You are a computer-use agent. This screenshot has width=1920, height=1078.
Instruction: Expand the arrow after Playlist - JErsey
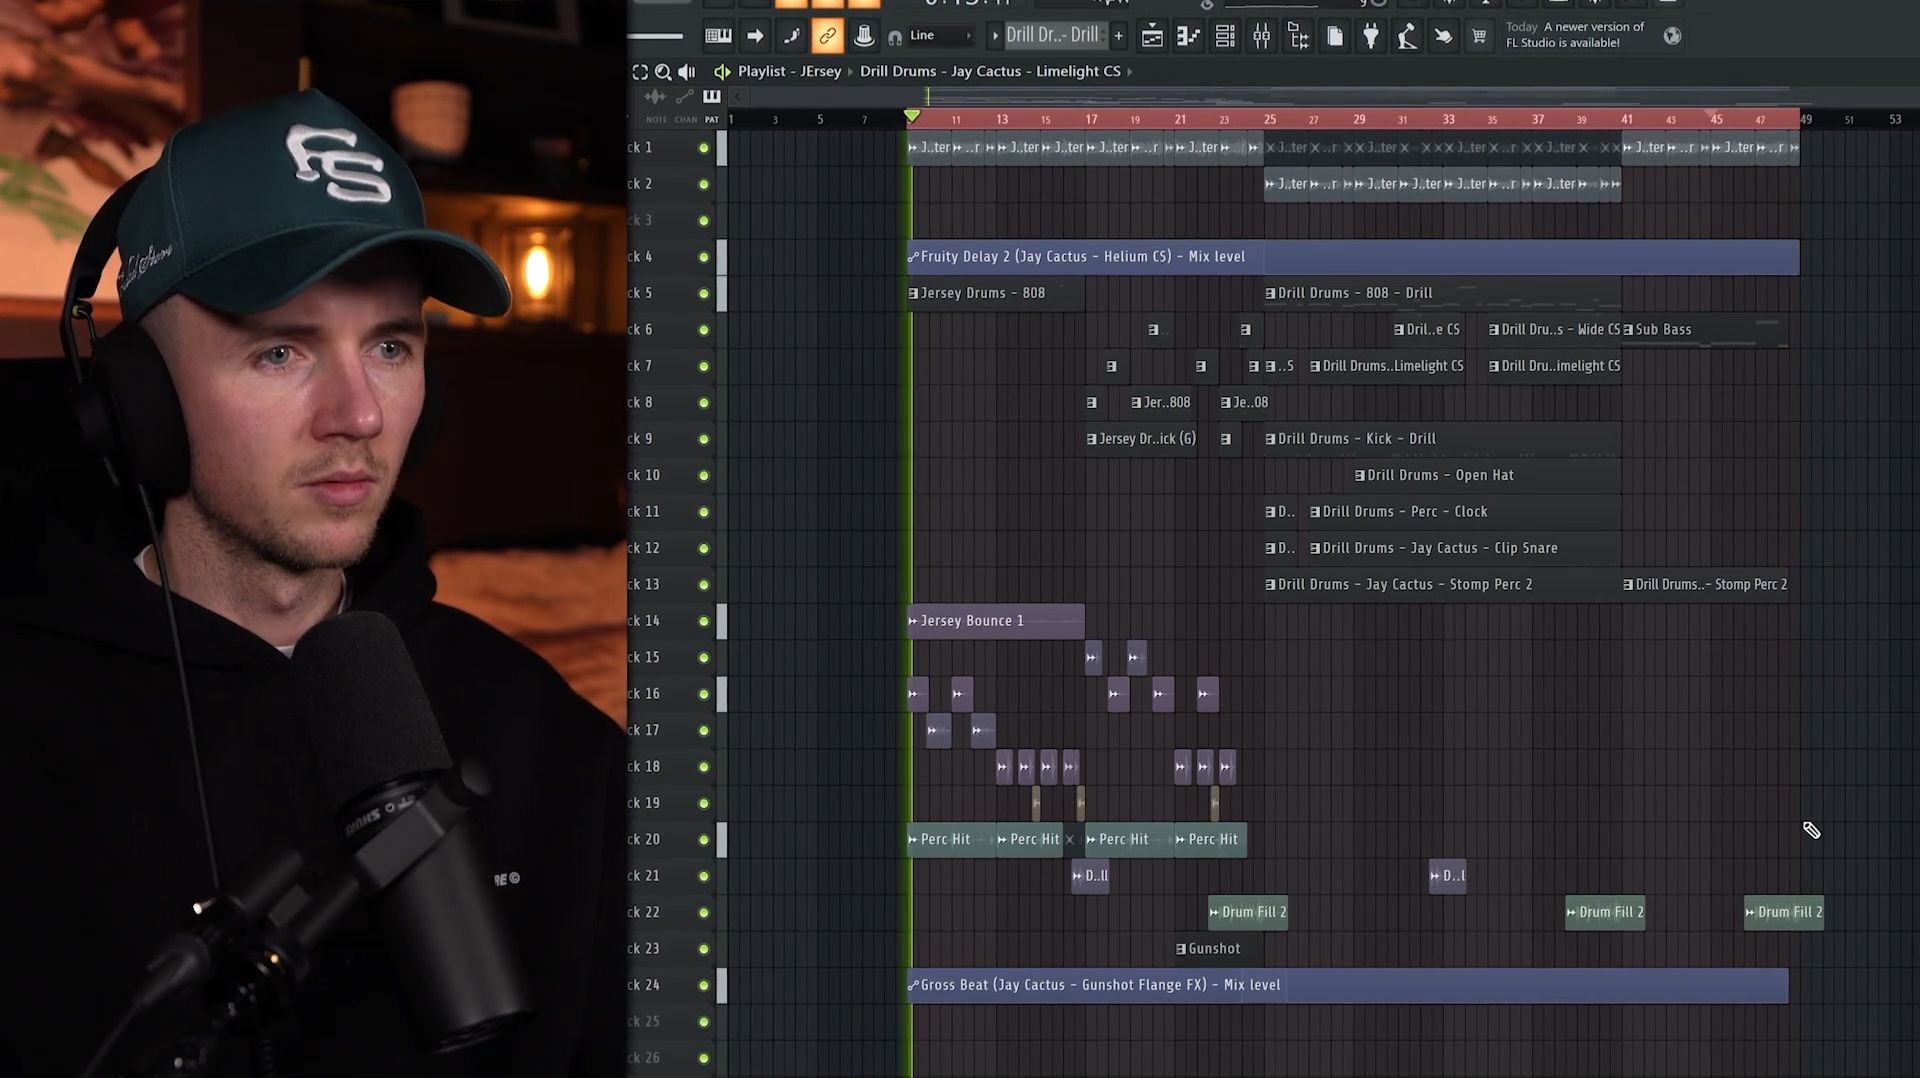[x=851, y=72]
